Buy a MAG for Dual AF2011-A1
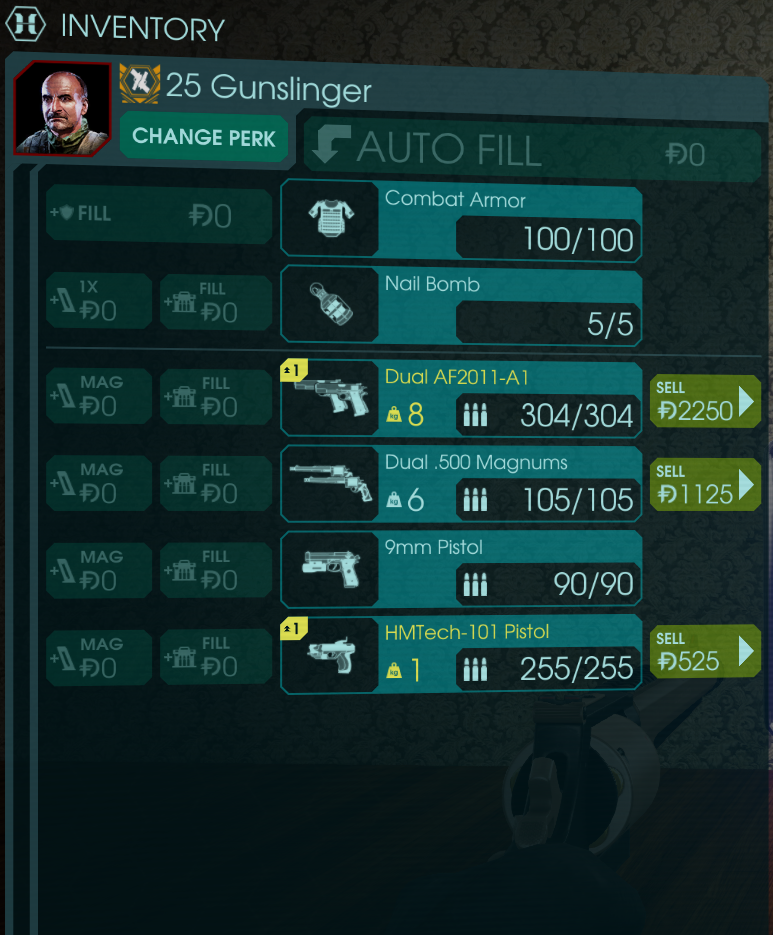Viewport: 773px width, 935px height. click(99, 396)
